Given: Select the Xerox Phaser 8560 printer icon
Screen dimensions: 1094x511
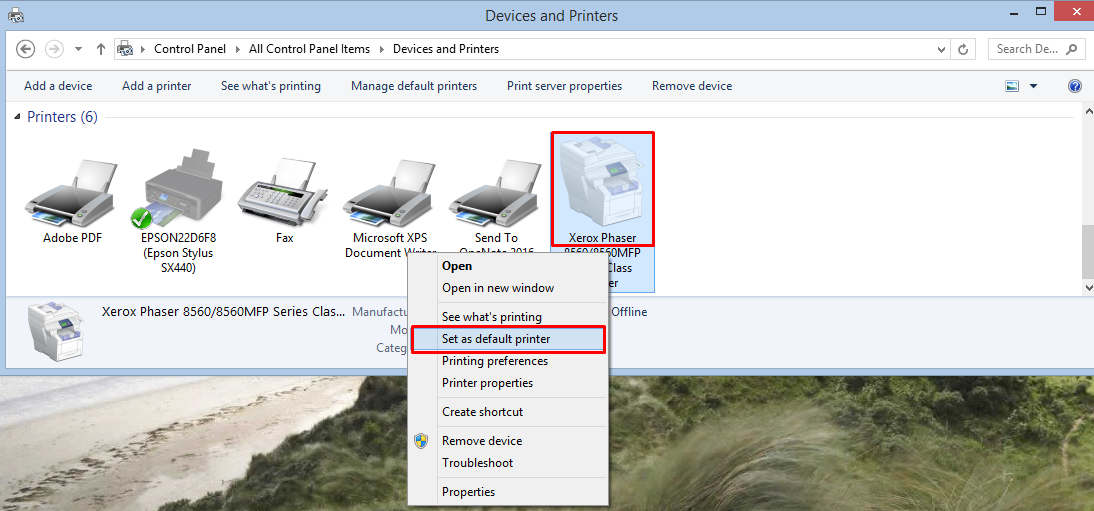Looking at the screenshot, I should [602, 180].
